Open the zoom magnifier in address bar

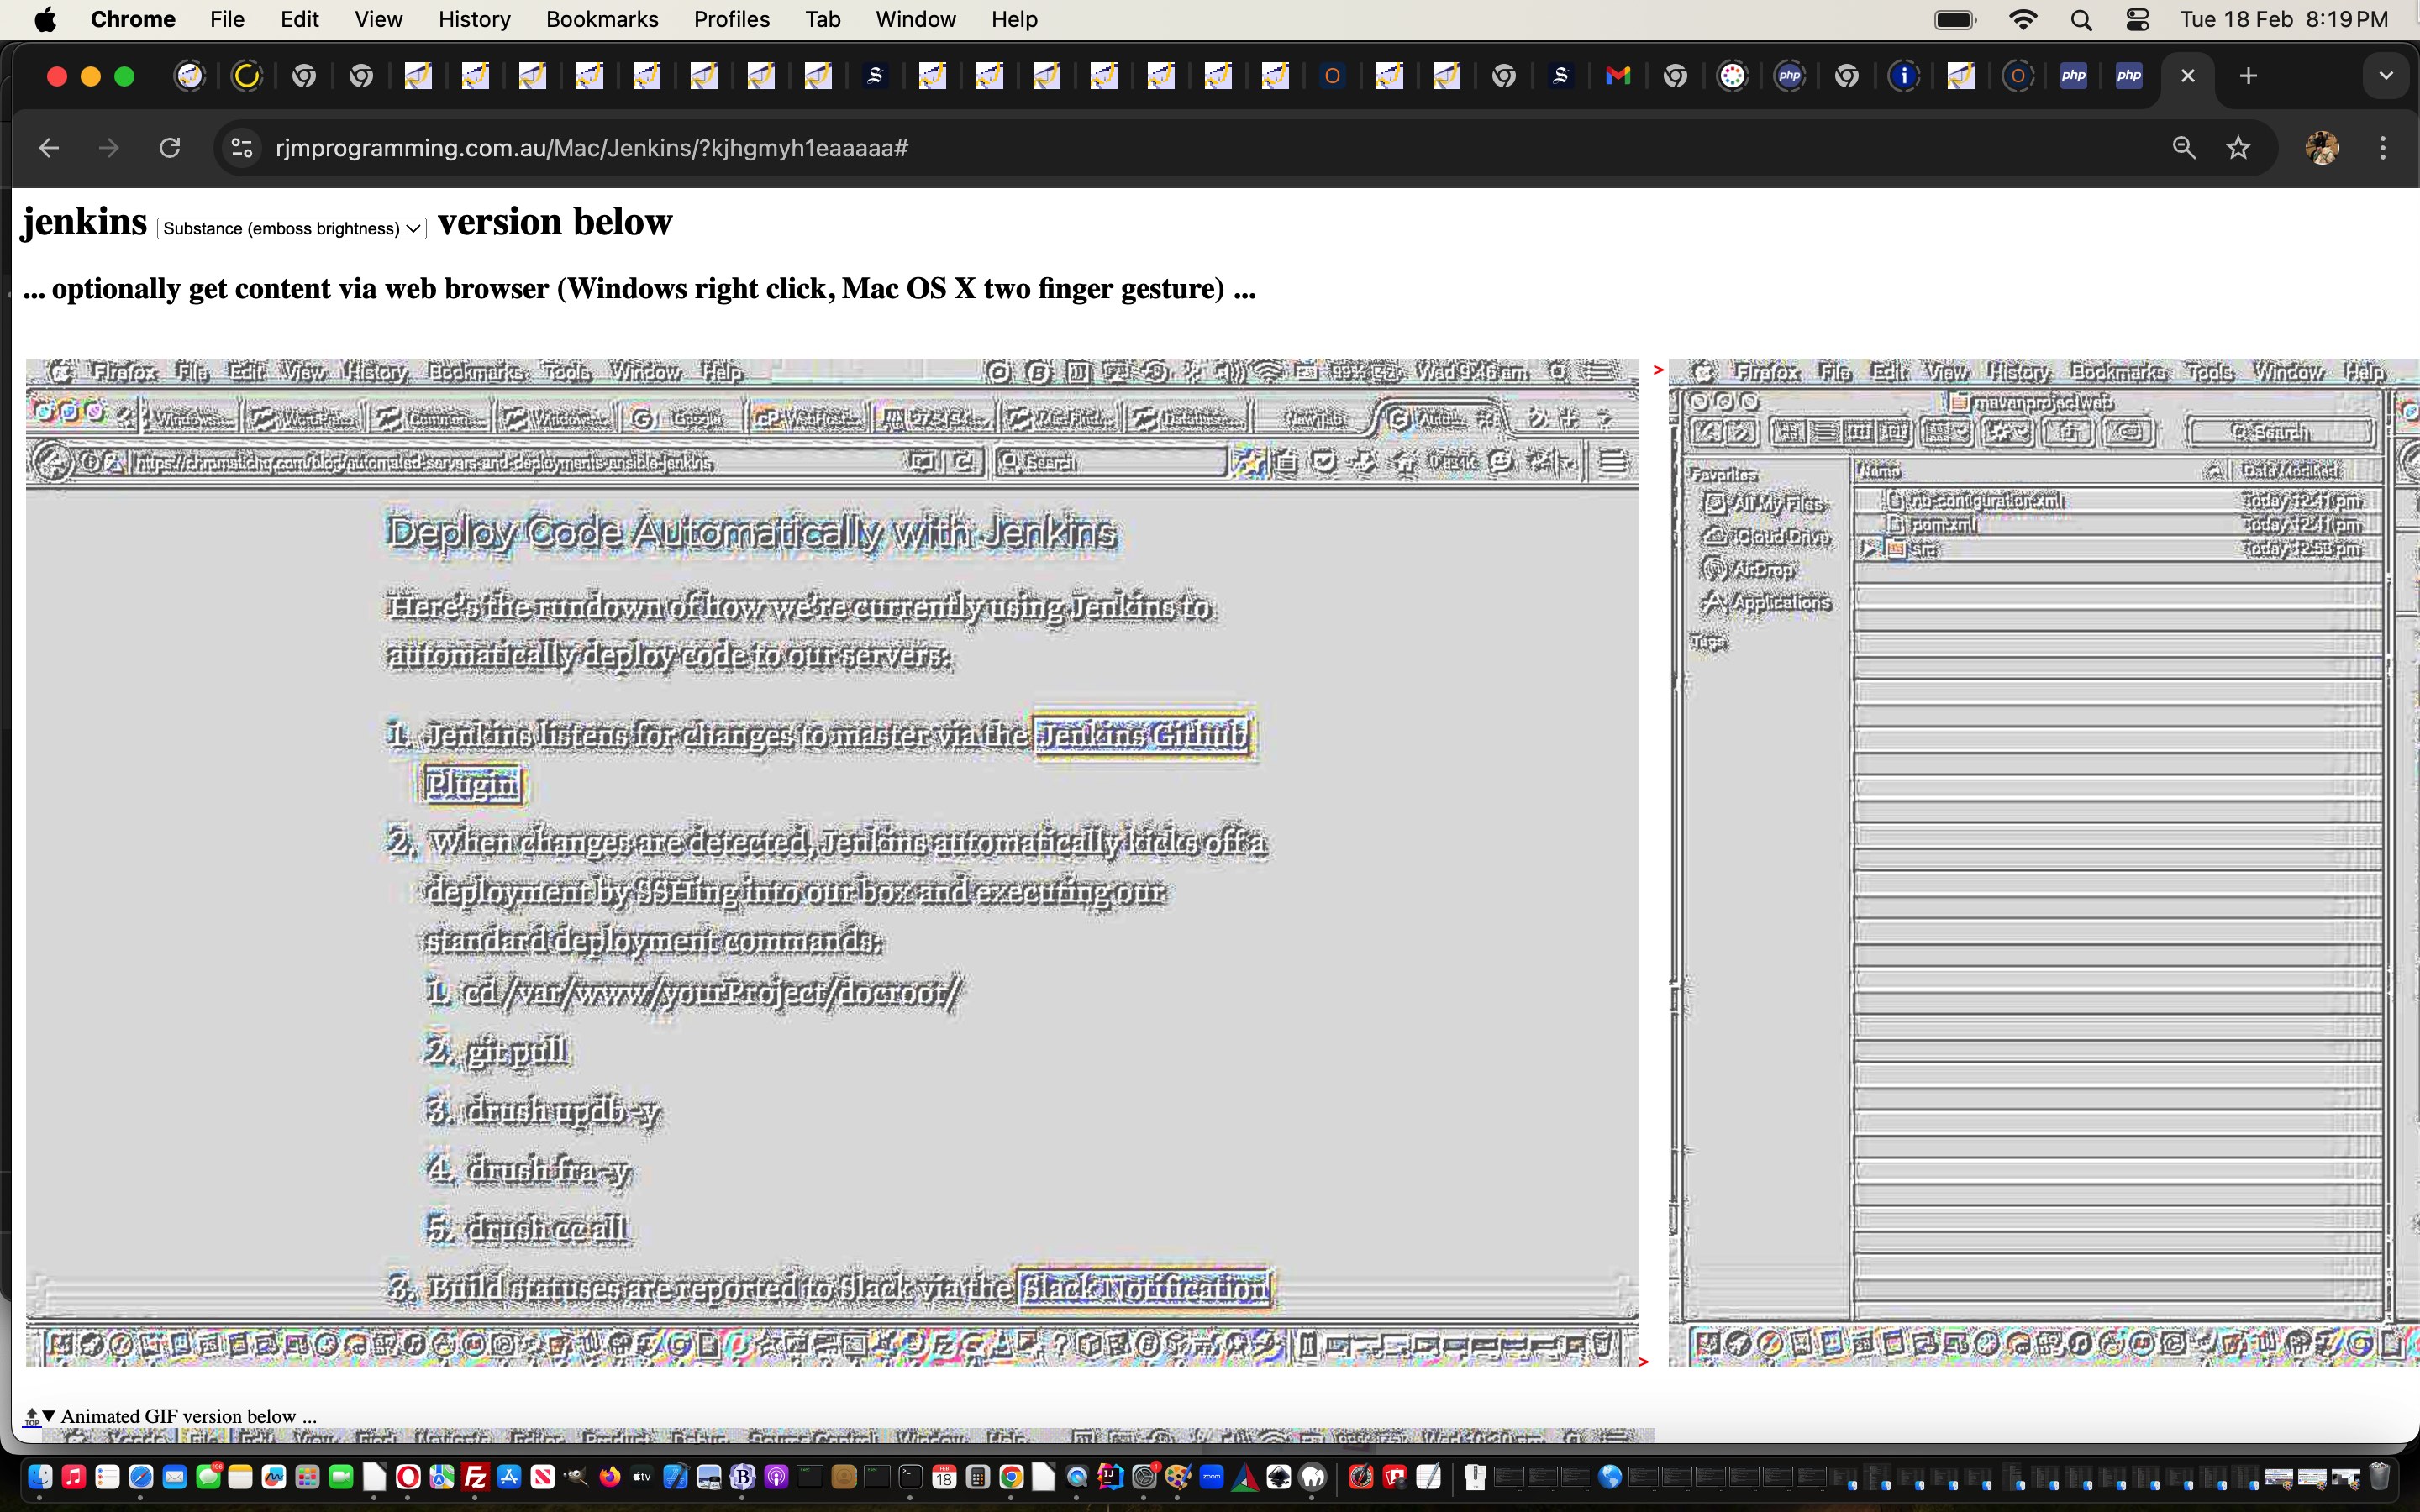(2184, 148)
